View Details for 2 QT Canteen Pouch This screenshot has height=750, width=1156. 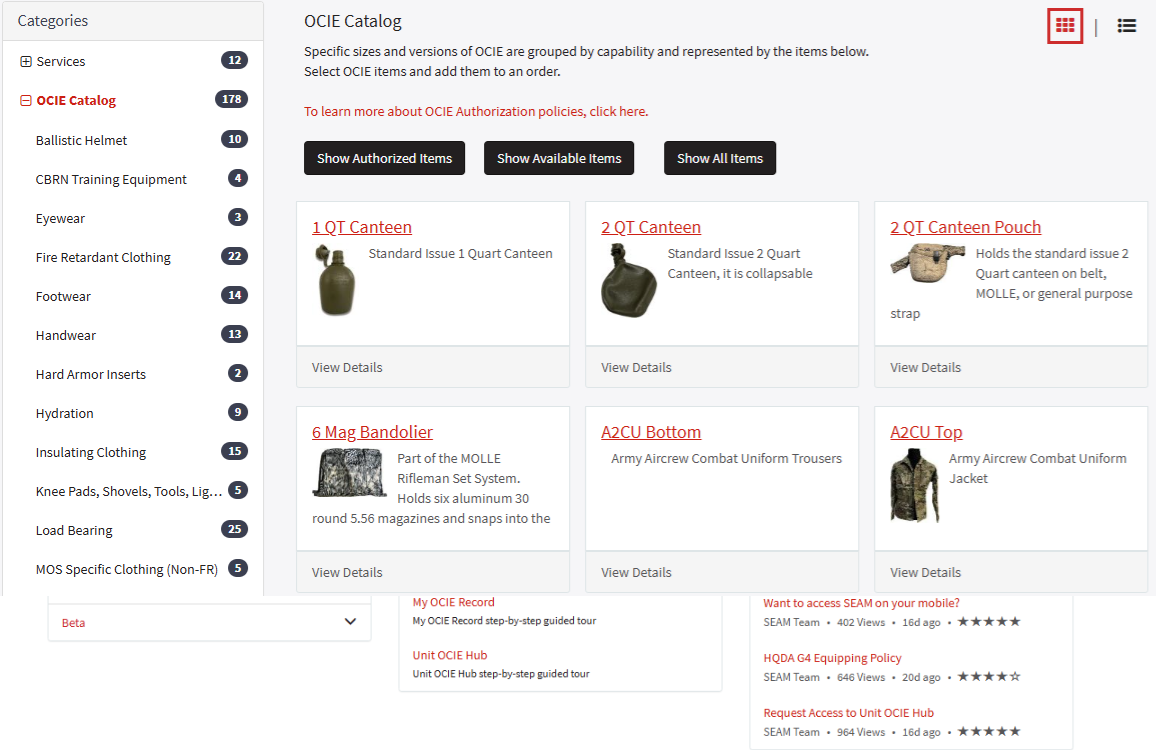pyautogui.click(x=925, y=368)
